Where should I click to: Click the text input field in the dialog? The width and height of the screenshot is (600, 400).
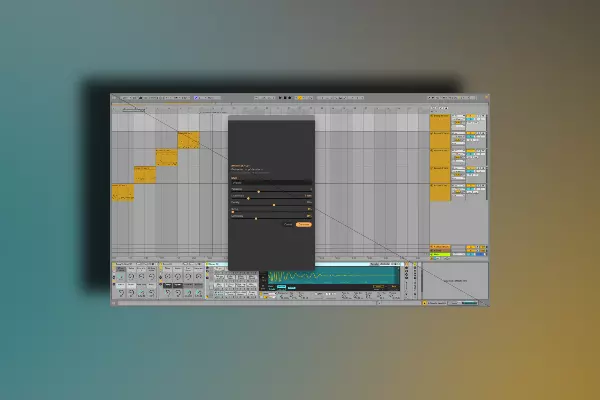271,183
